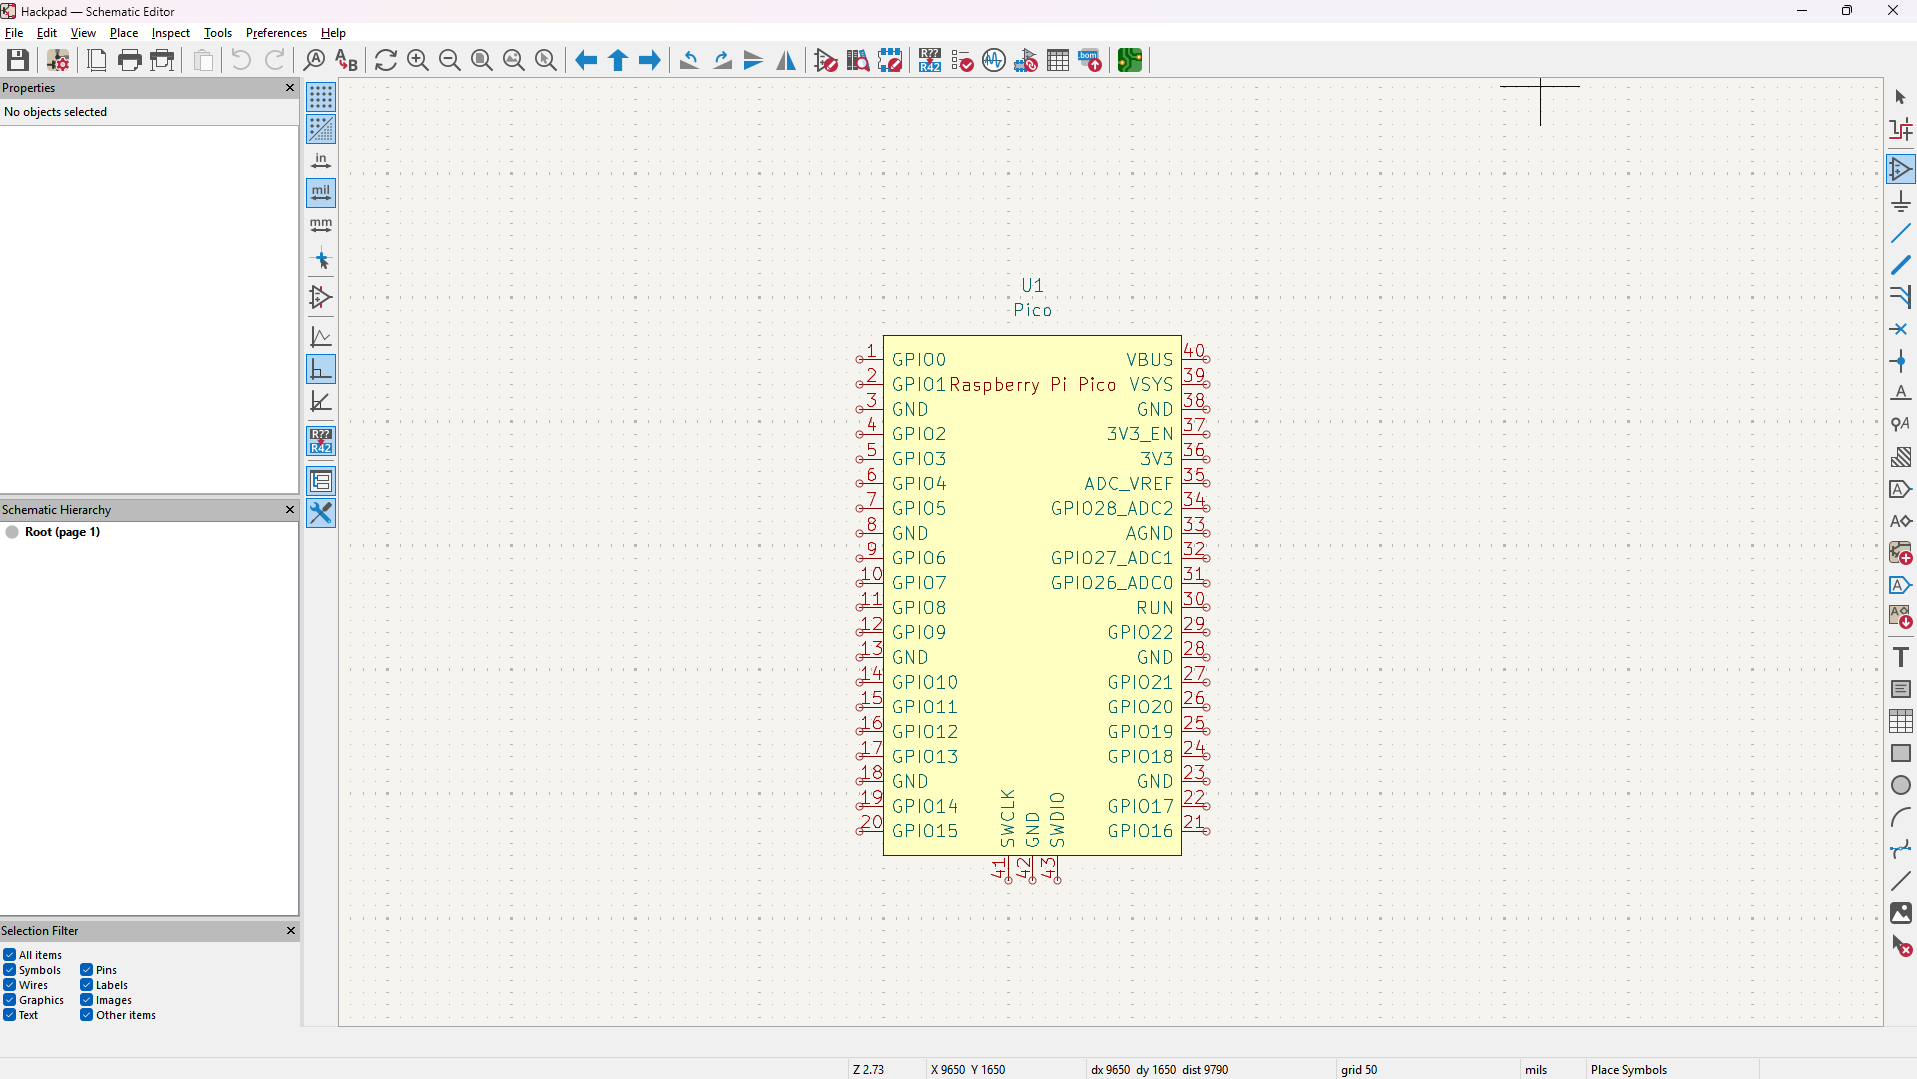The width and height of the screenshot is (1917, 1079).
Task: Save the schematic
Action: coord(17,60)
